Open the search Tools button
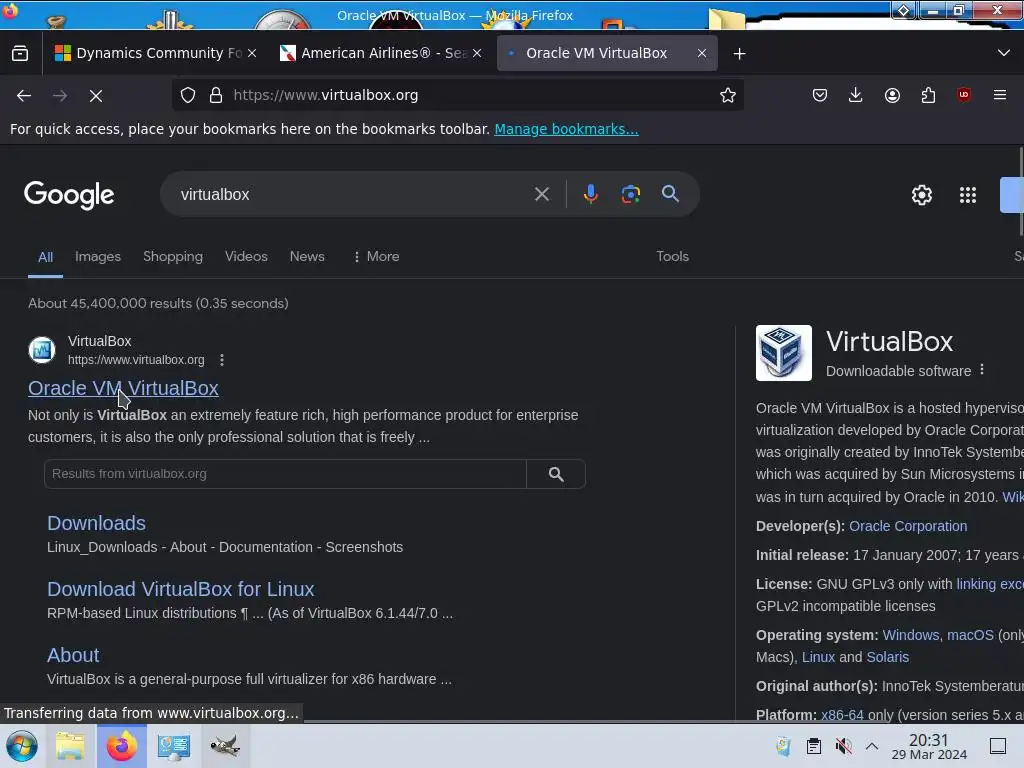 [x=673, y=257]
